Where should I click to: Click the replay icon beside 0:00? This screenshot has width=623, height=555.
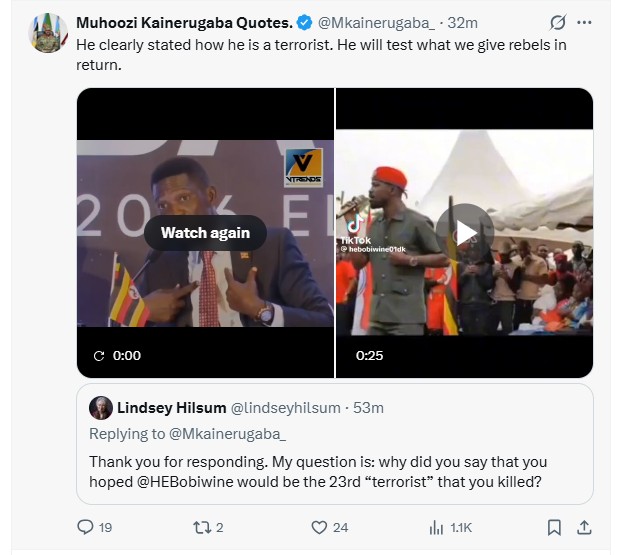tap(98, 355)
